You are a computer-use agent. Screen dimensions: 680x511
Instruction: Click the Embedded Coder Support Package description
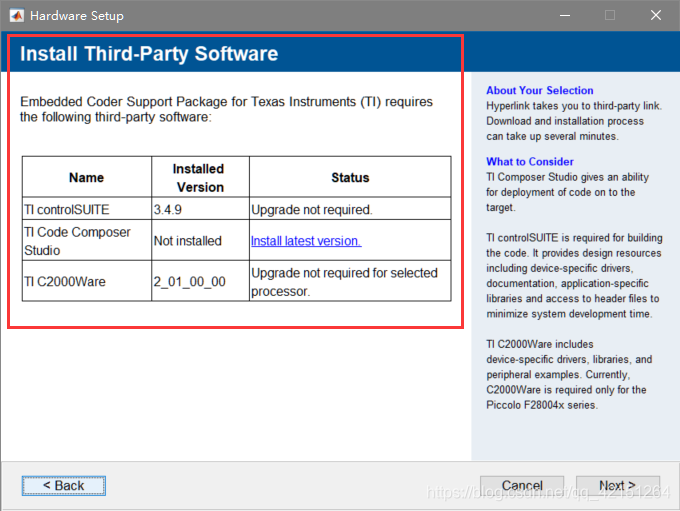tap(226, 109)
